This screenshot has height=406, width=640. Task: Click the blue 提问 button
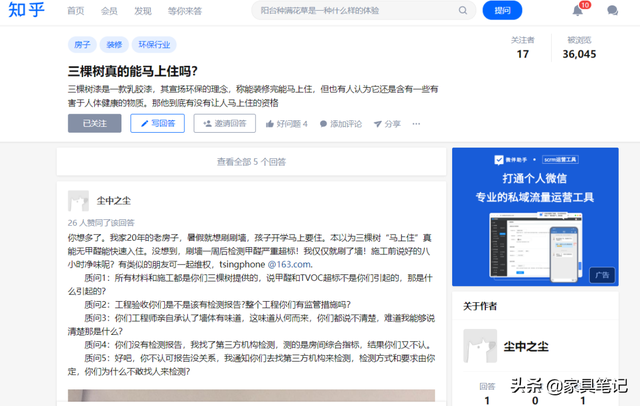pyautogui.click(x=502, y=10)
